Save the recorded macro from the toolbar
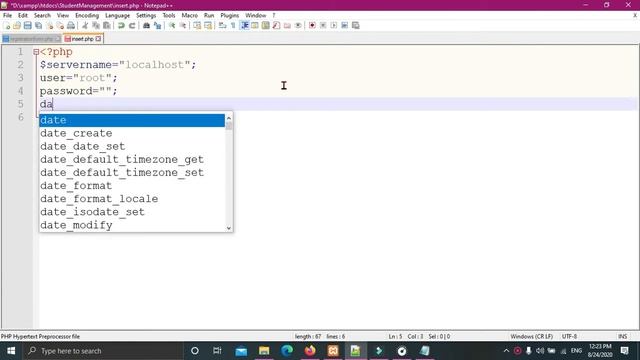640x360 pixels. (x=356, y=25)
